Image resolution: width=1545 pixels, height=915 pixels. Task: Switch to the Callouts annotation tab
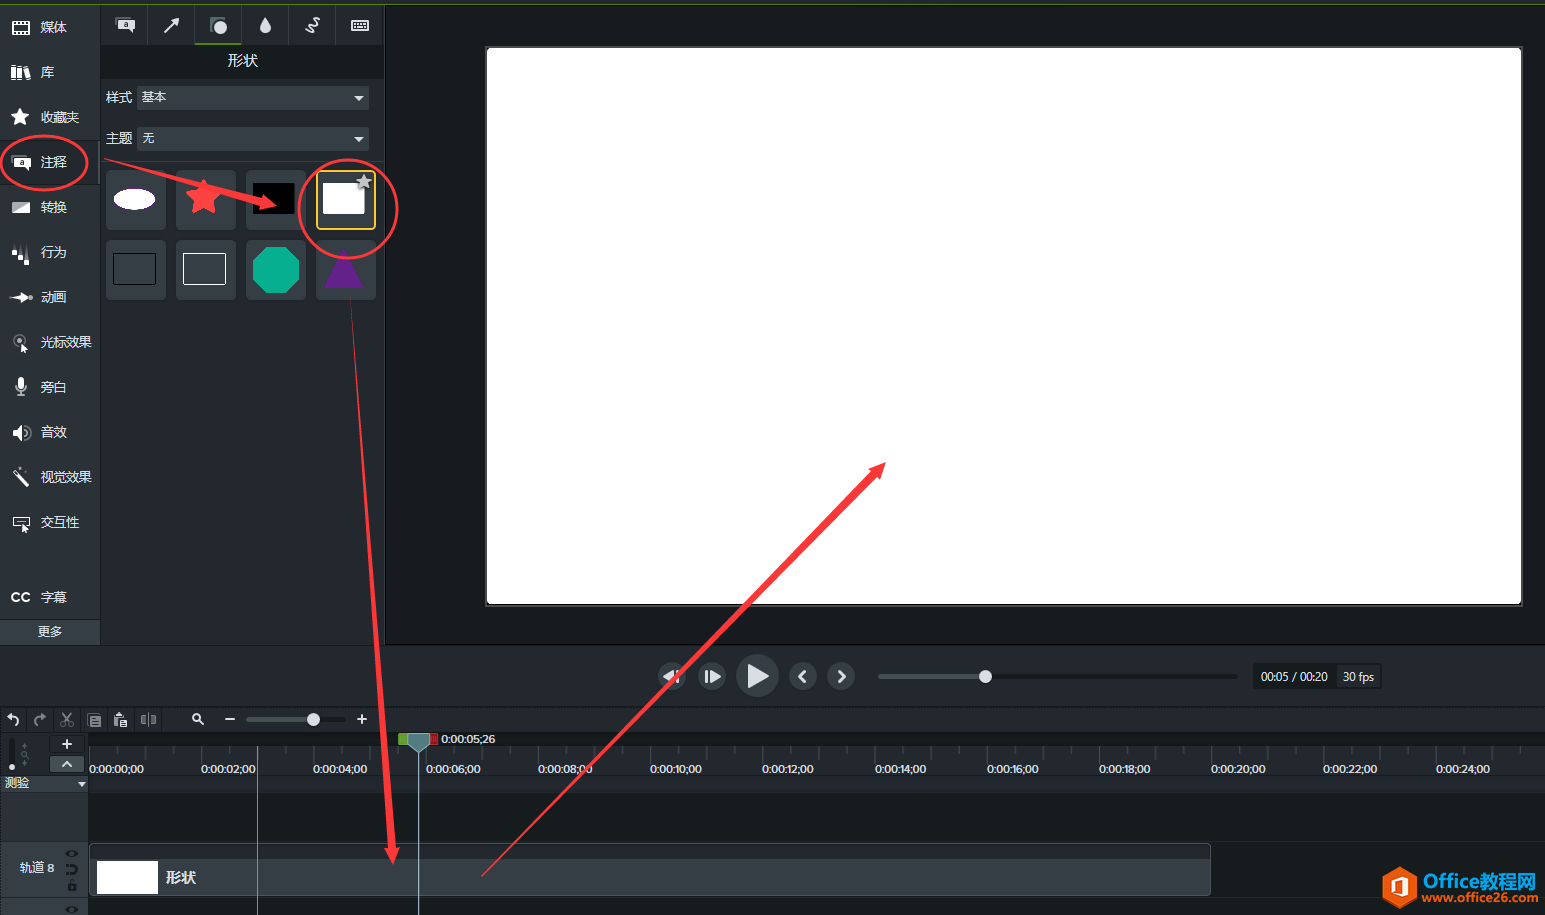(125, 25)
